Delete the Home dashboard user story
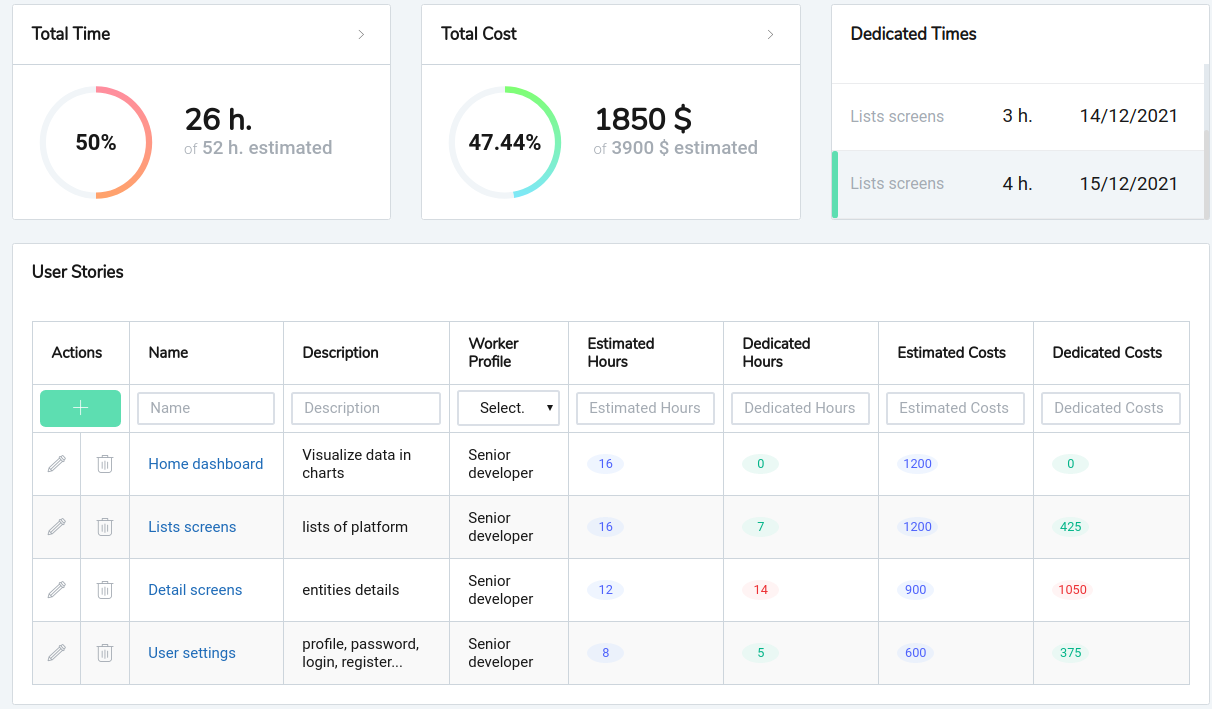Image resolution: width=1212 pixels, height=709 pixels. coord(105,464)
